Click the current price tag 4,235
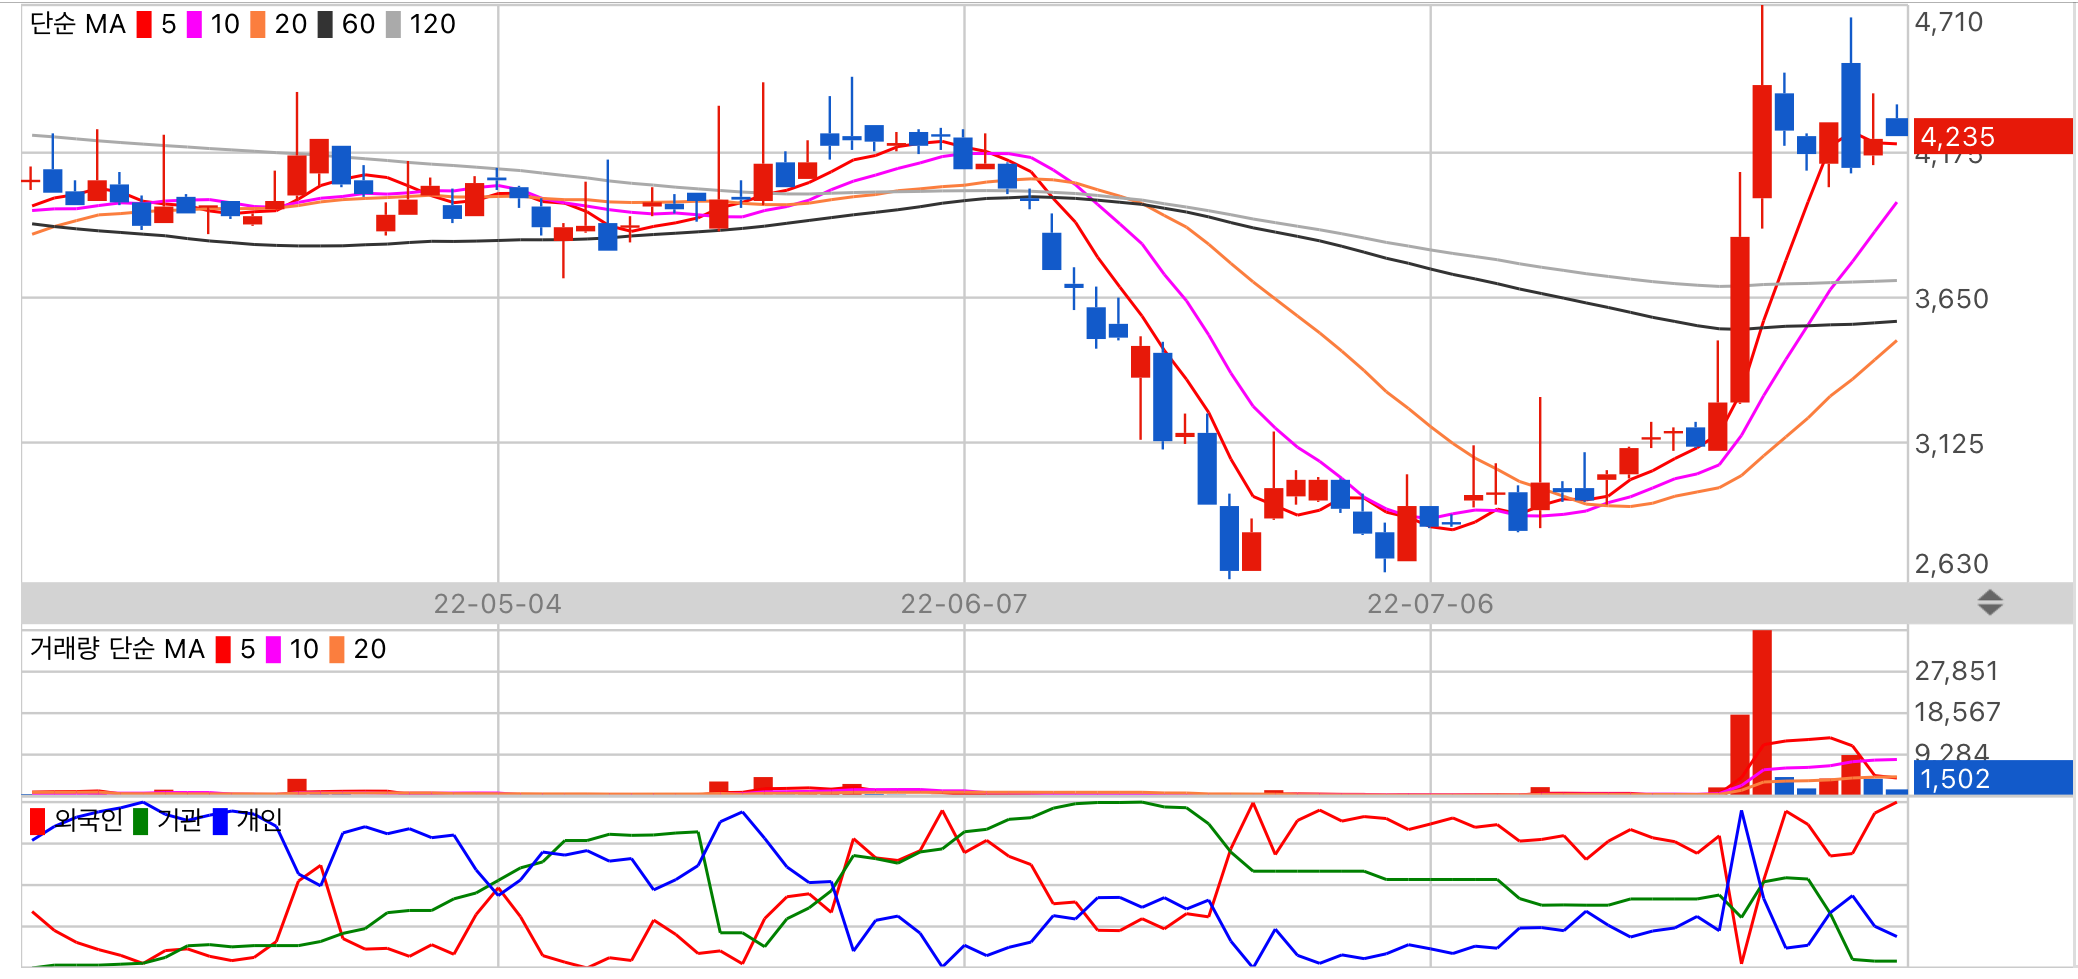The width and height of the screenshot is (2078, 979). click(1992, 136)
